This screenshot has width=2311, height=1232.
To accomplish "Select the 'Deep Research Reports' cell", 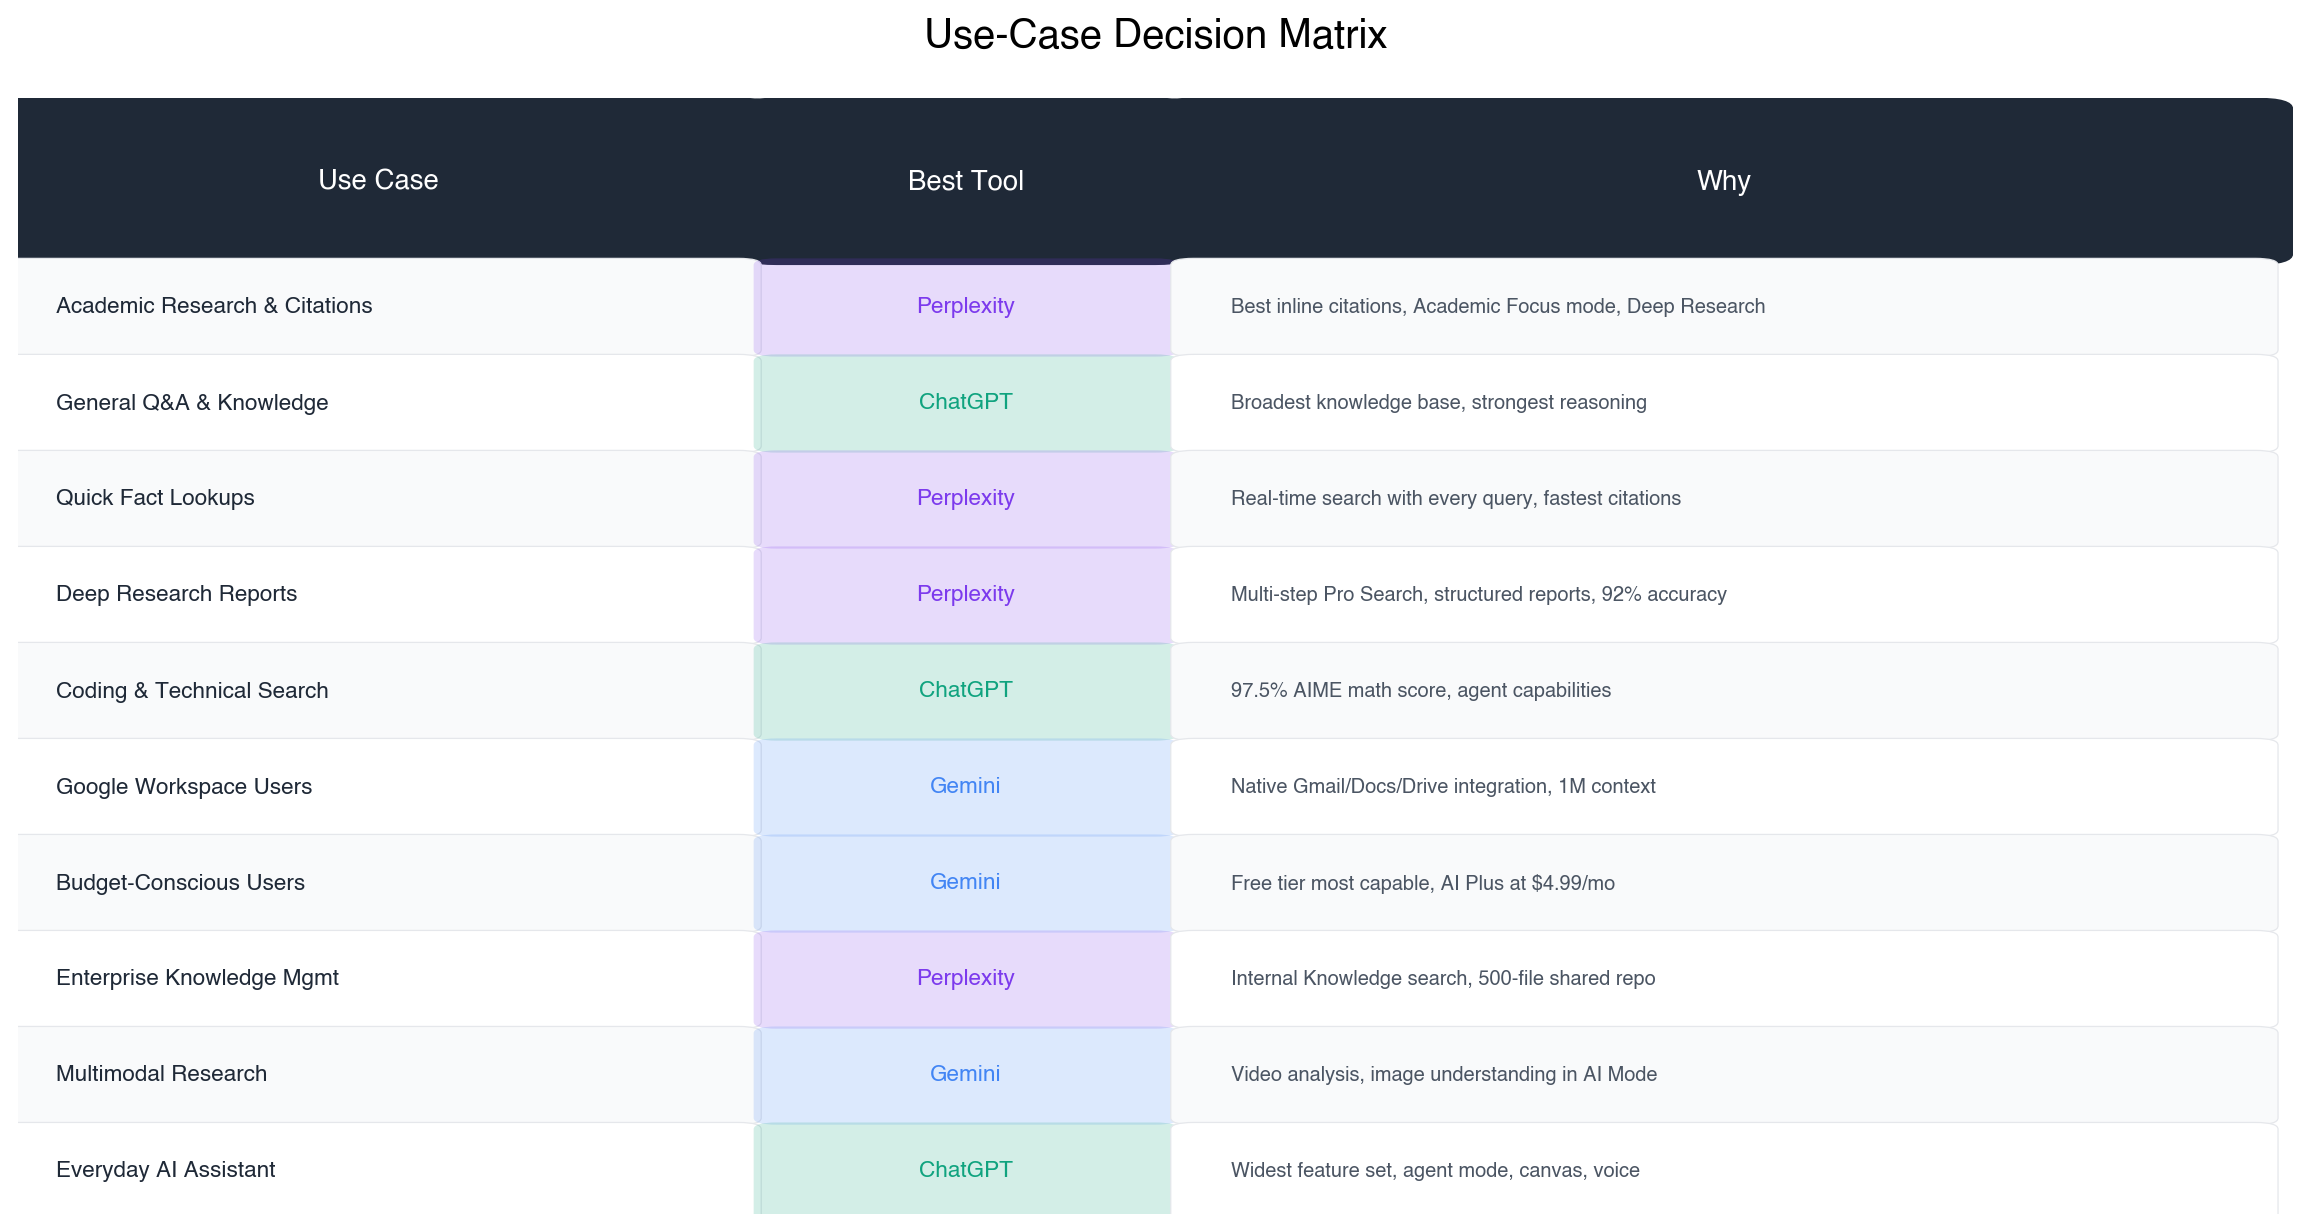I will [x=386, y=594].
